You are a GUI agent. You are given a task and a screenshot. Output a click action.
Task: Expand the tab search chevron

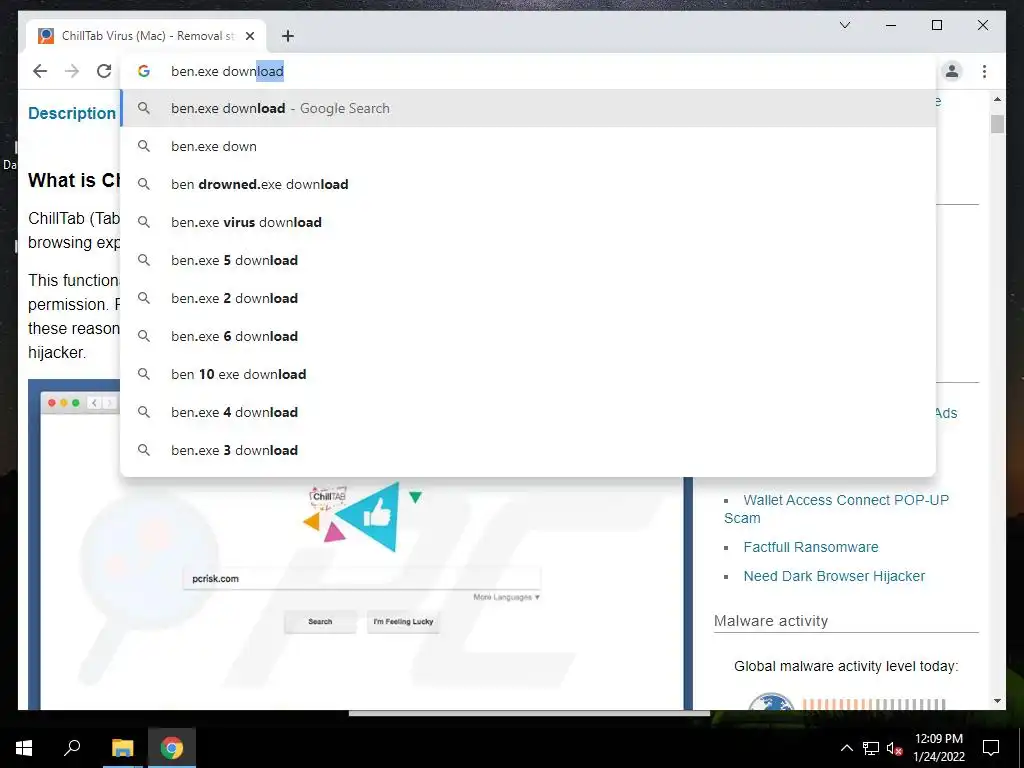coord(844,25)
